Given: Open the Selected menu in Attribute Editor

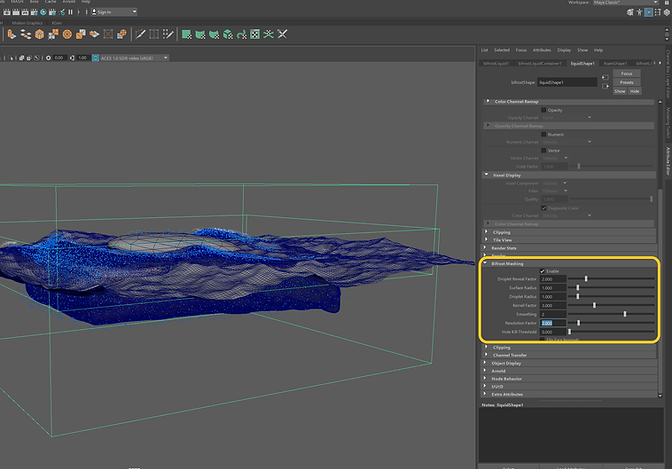Looking at the screenshot, I should pyautogui.click(x=501, y=50).
